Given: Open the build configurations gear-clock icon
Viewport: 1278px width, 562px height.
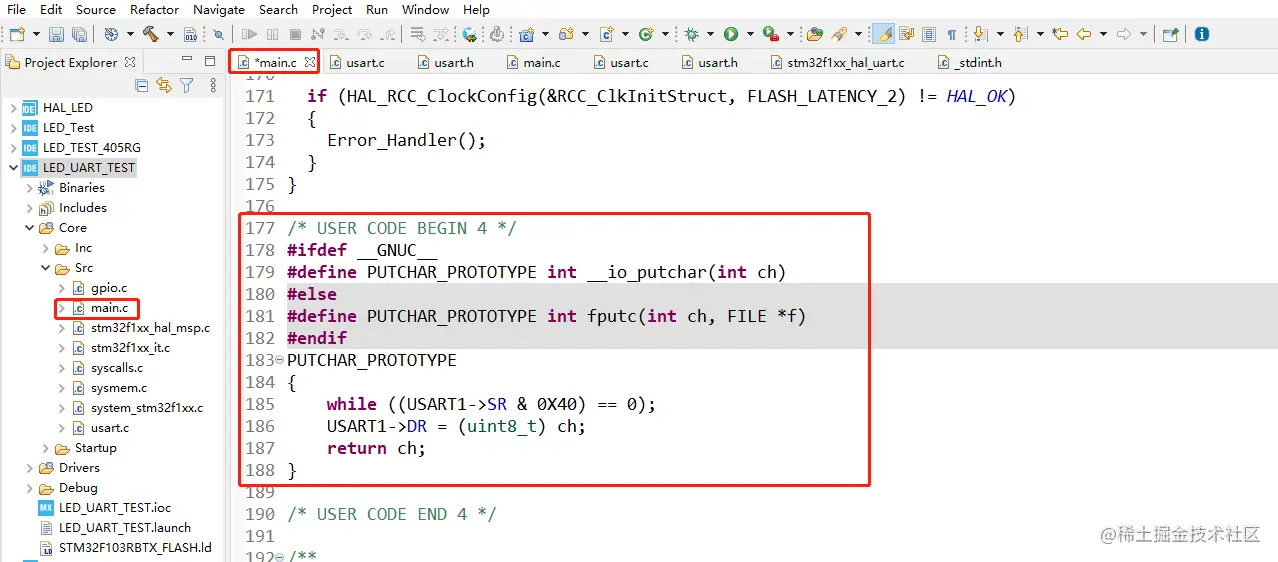Looking at the screenshot, I should (111, 34).
